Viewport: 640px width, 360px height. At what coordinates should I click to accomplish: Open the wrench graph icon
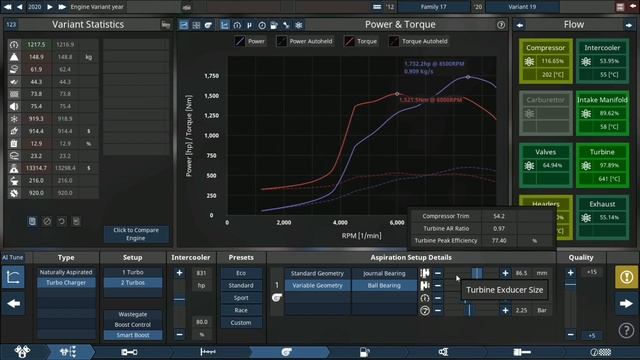286,25
